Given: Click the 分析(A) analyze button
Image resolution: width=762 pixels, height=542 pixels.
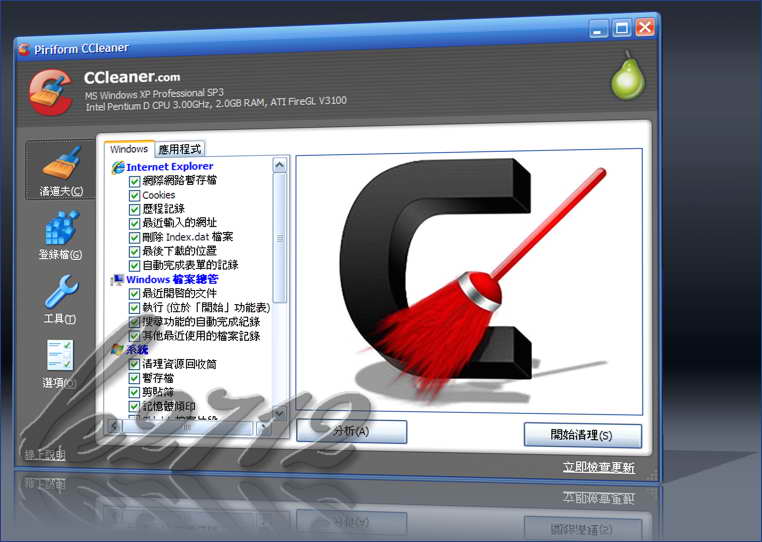Looking at the screenshot, I should pyautogui.click(x=351, y=432).
